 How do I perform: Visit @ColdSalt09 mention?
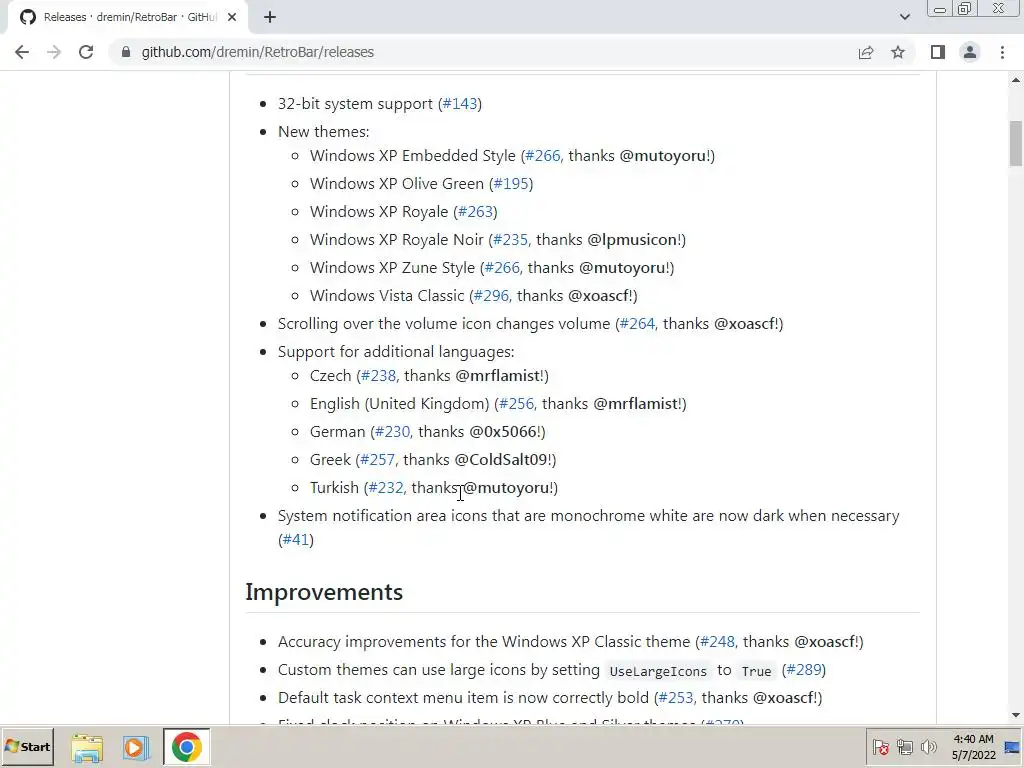pyautogui.click(x=501, y=460)
